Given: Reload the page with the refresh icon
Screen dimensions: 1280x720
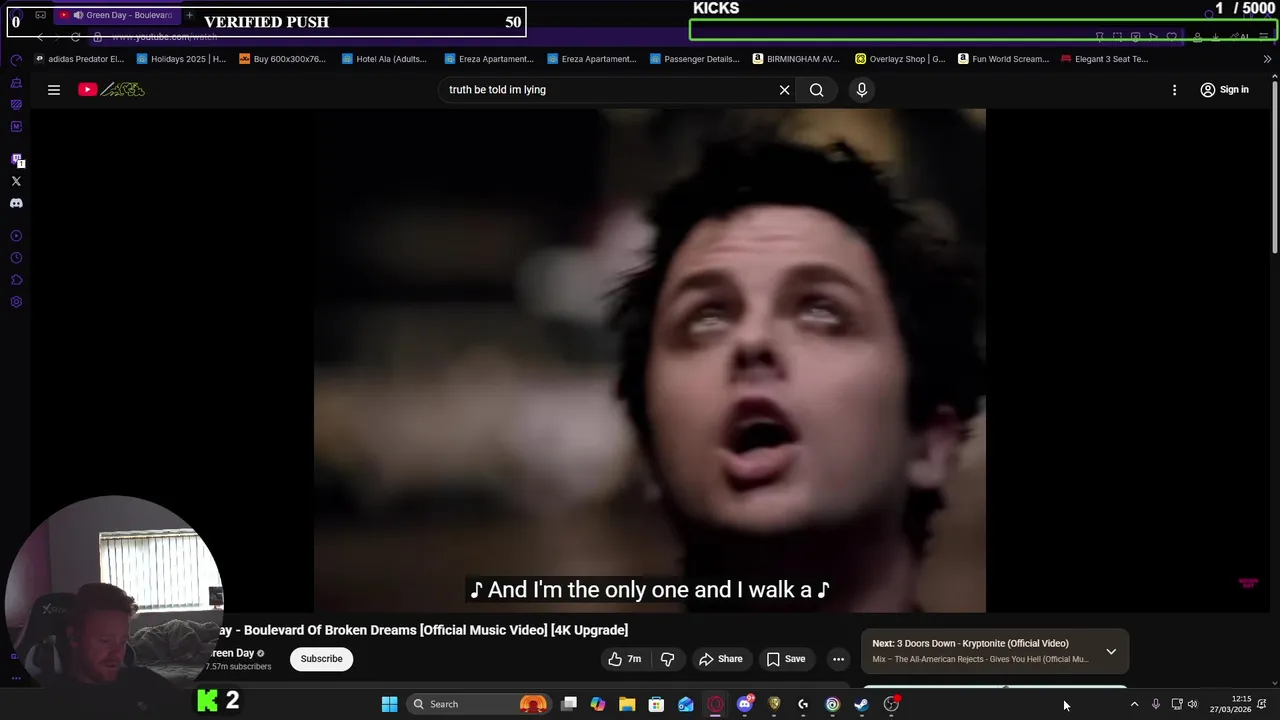Looking at the screenshot, I should click(75, 37).
